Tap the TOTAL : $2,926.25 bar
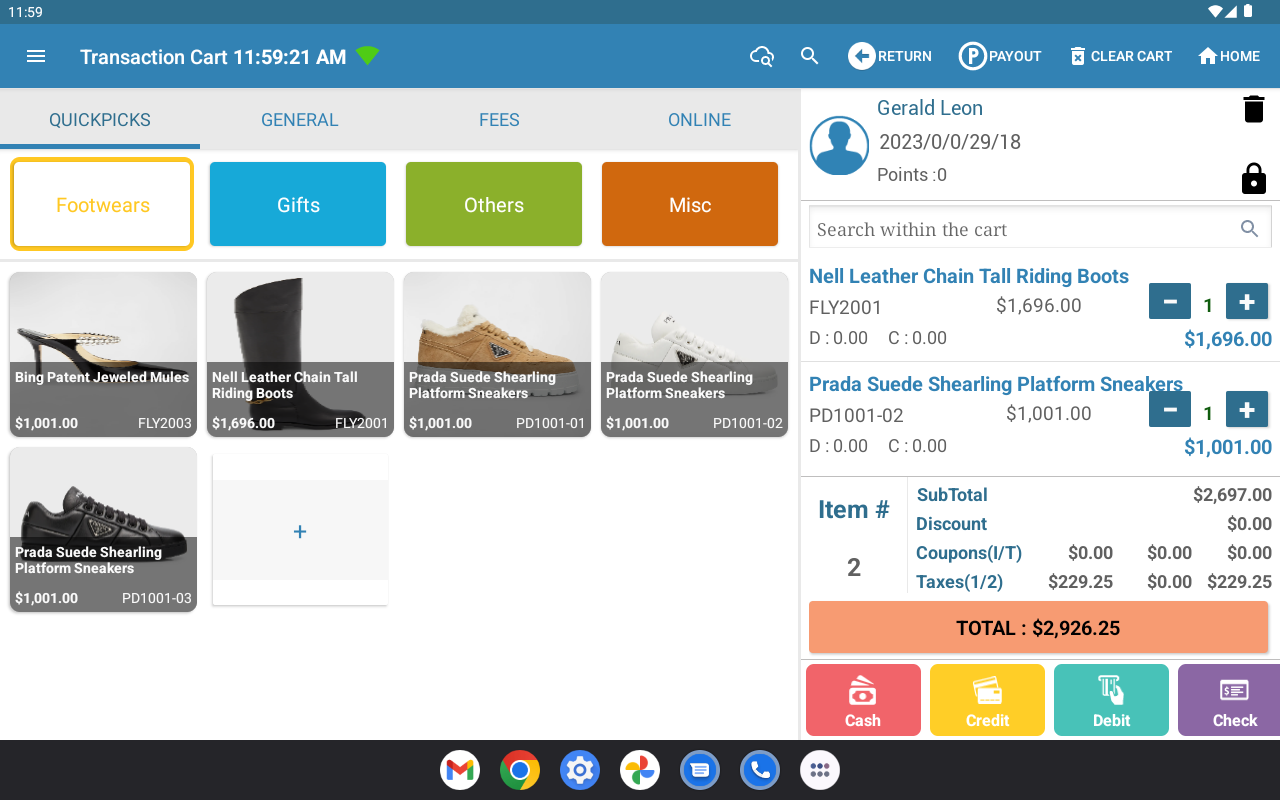 (x=1038, y=628)
